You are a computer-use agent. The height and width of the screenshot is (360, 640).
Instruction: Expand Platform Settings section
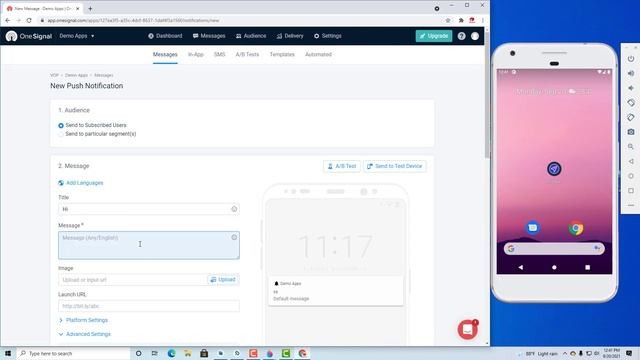coord(83,320)
